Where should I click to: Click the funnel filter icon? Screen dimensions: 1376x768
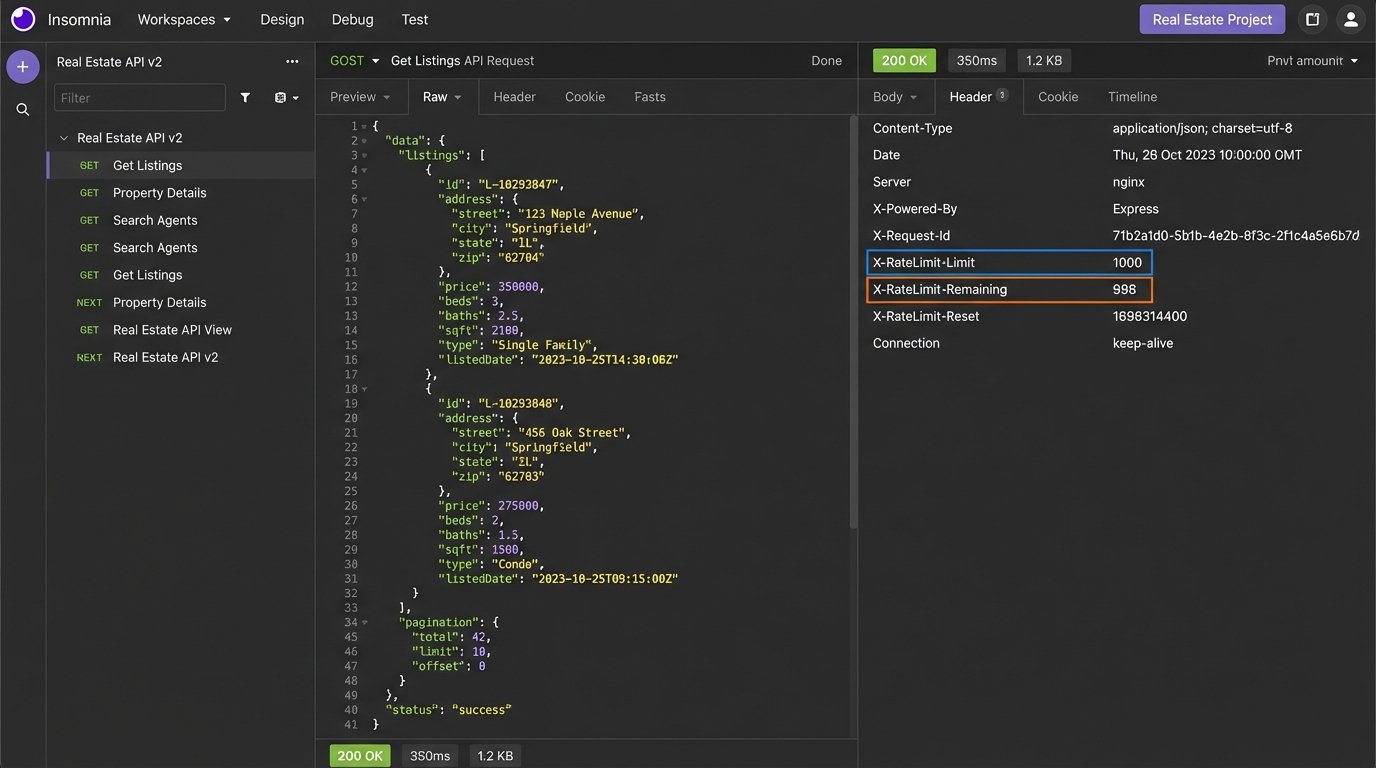click(245, 98)
